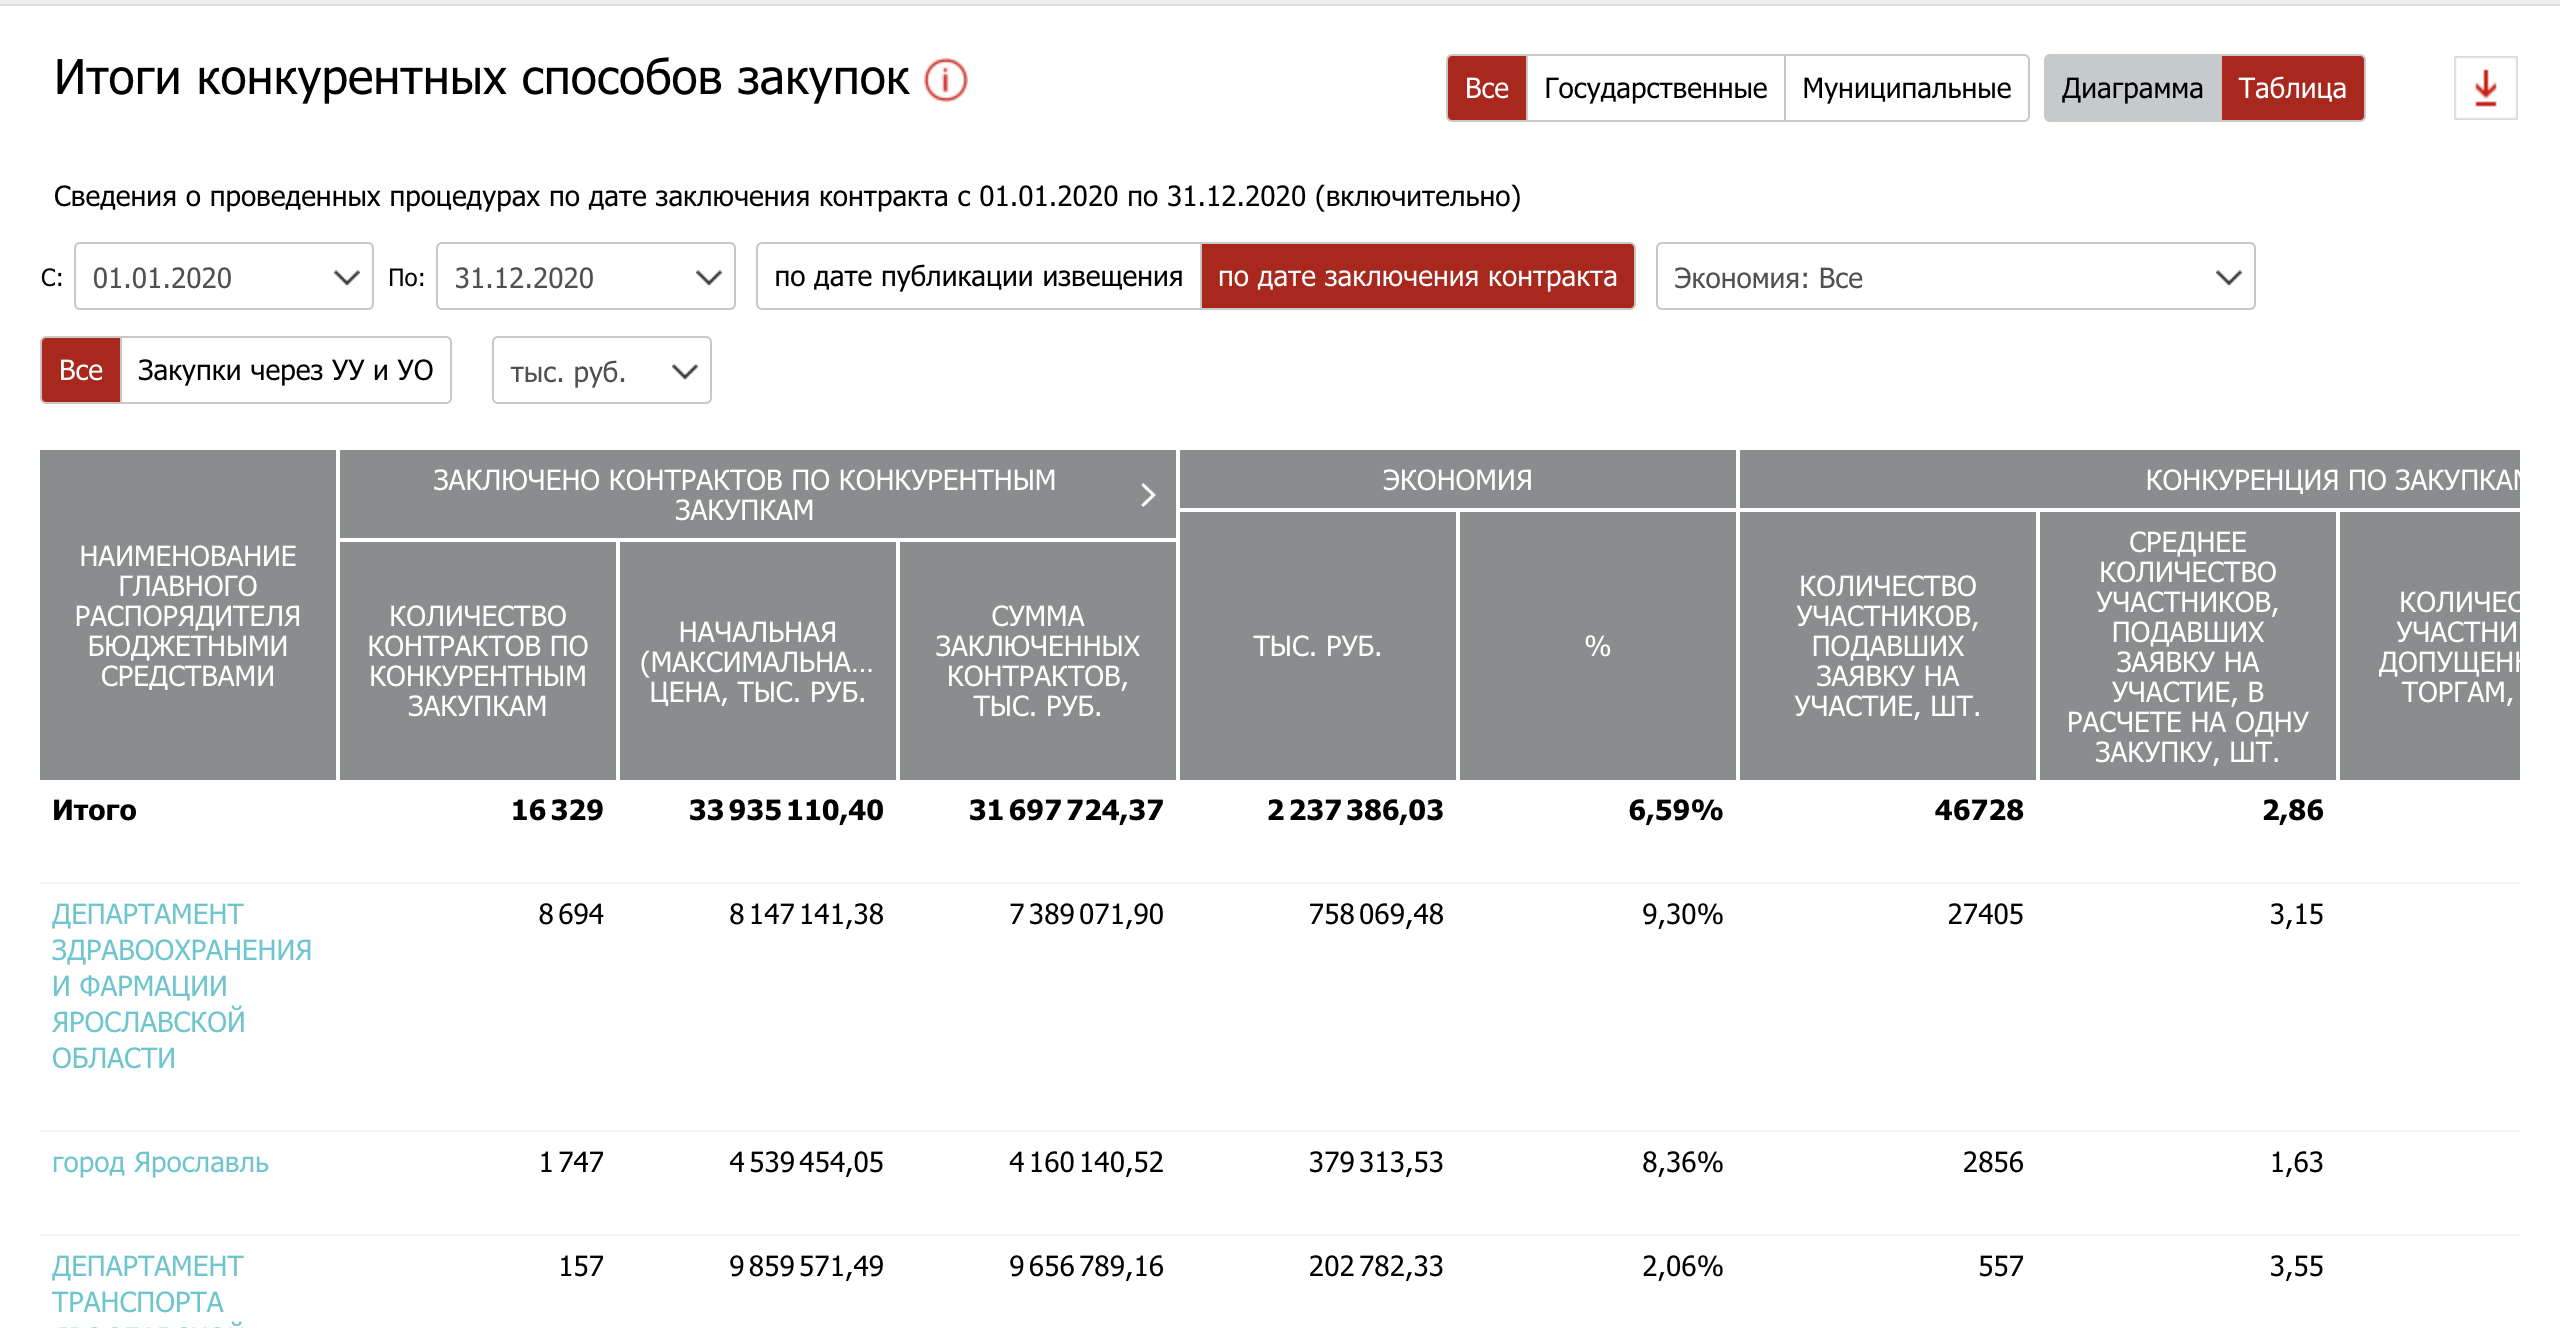Screen dimensions: 2560x1328
Task: Click Yaroslavl economy percent '8,36%'
Action: point(1682,1162)
